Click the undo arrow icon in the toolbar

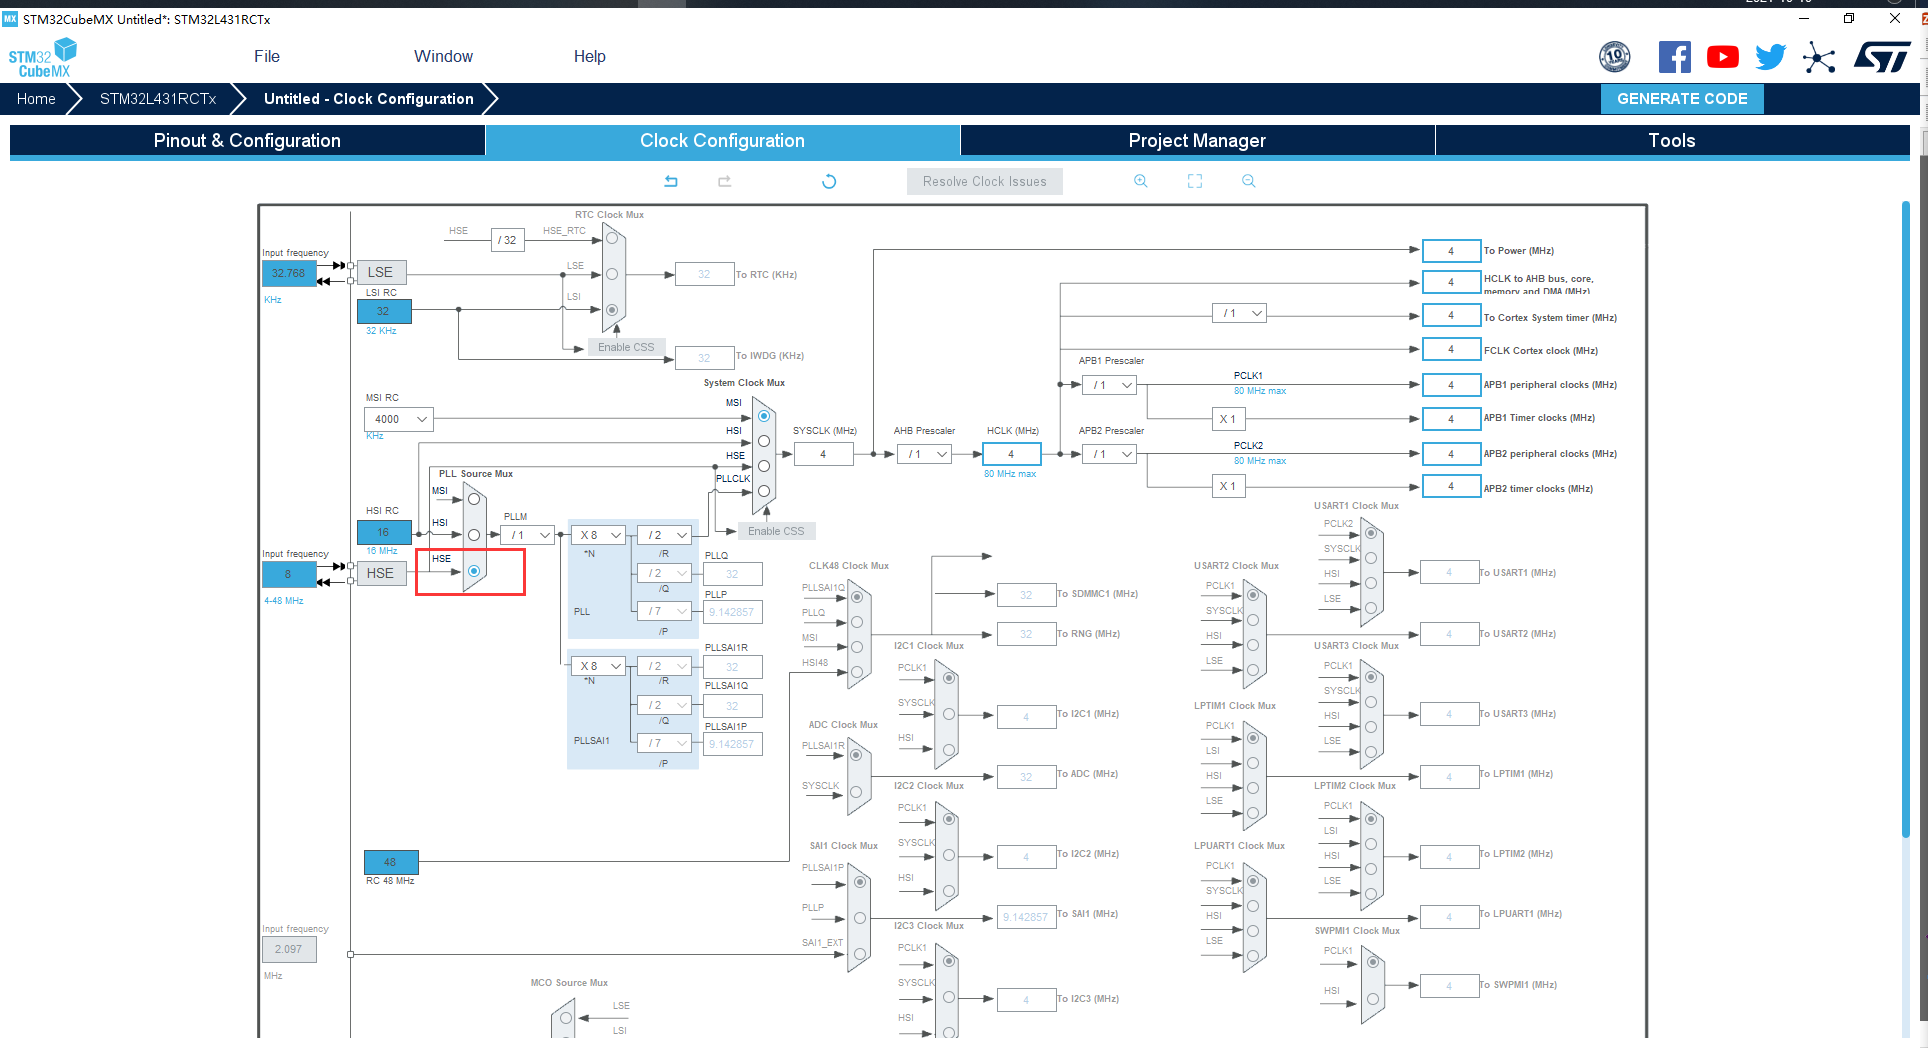point(671,181)
